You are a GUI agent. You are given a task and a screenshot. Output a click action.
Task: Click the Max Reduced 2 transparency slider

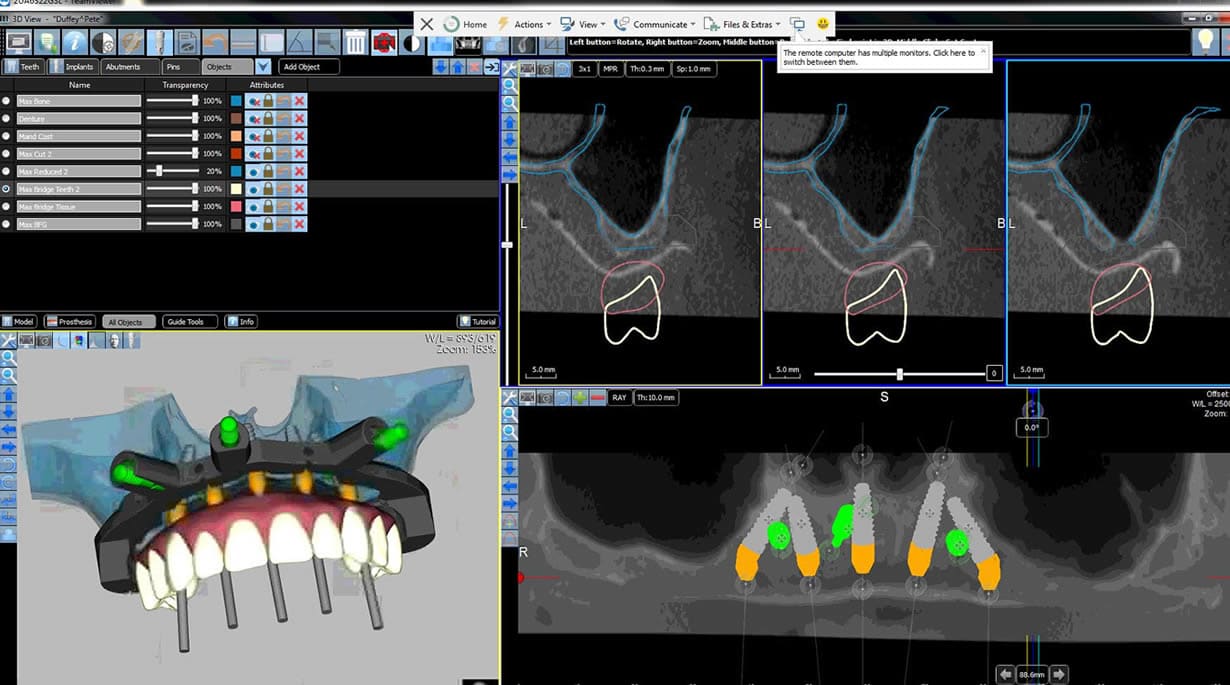point(159,171)
